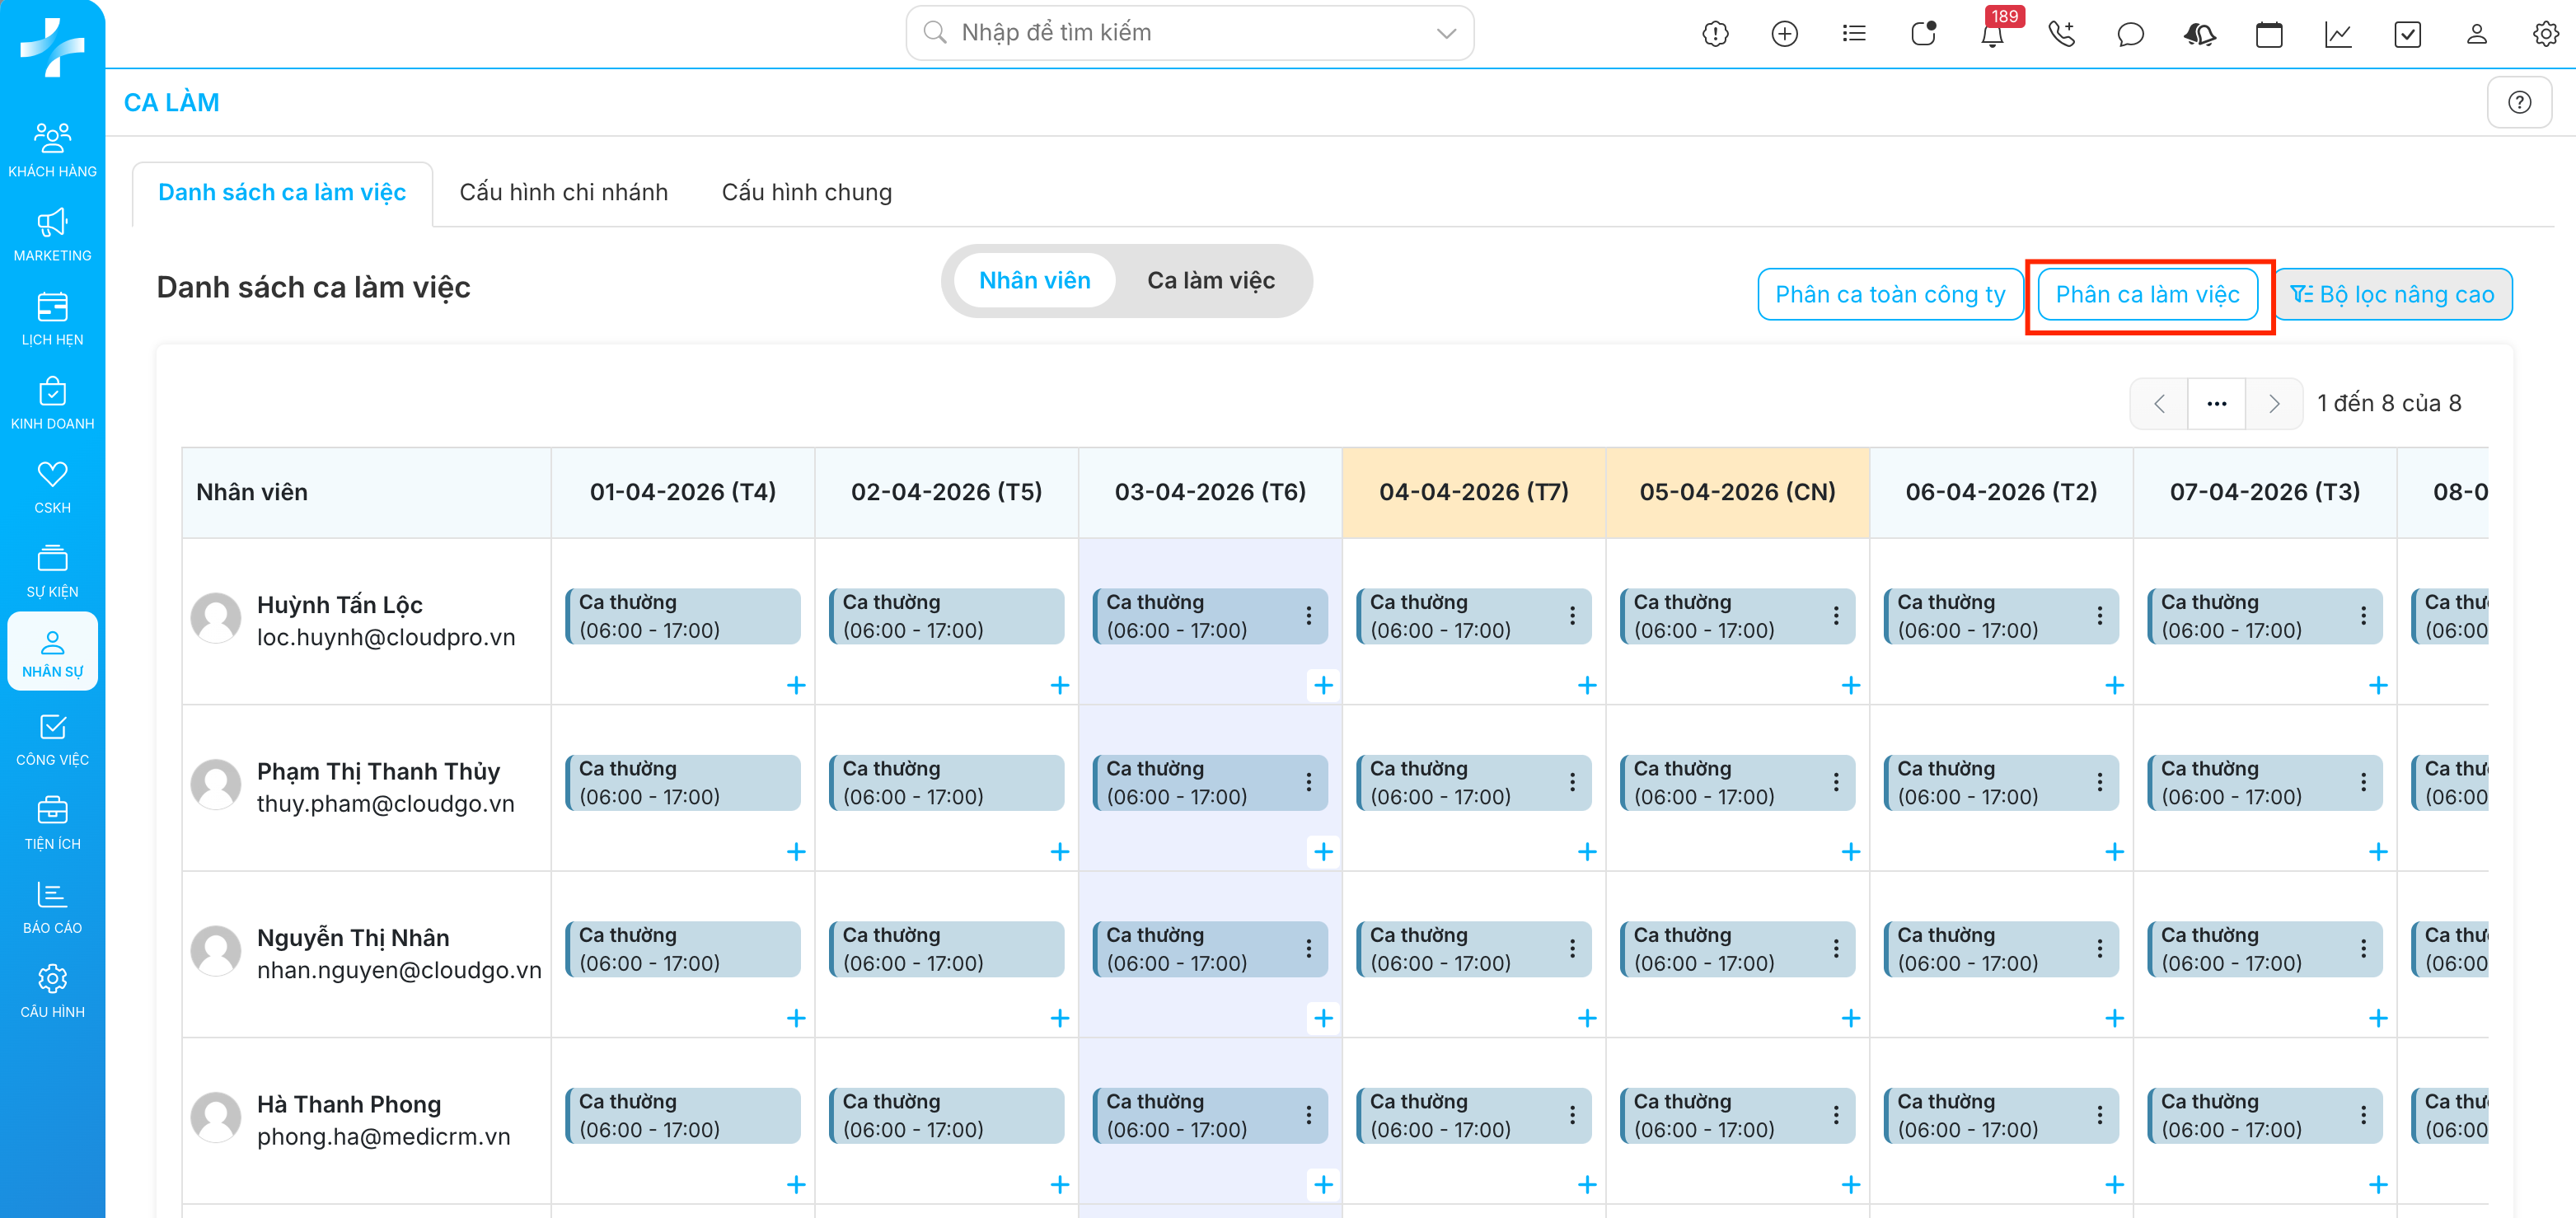Open options menu for Huỳnh Tấn Lộc 03-04 shift
This screenshot has width=2576, height=1218.
(1308, 616)
